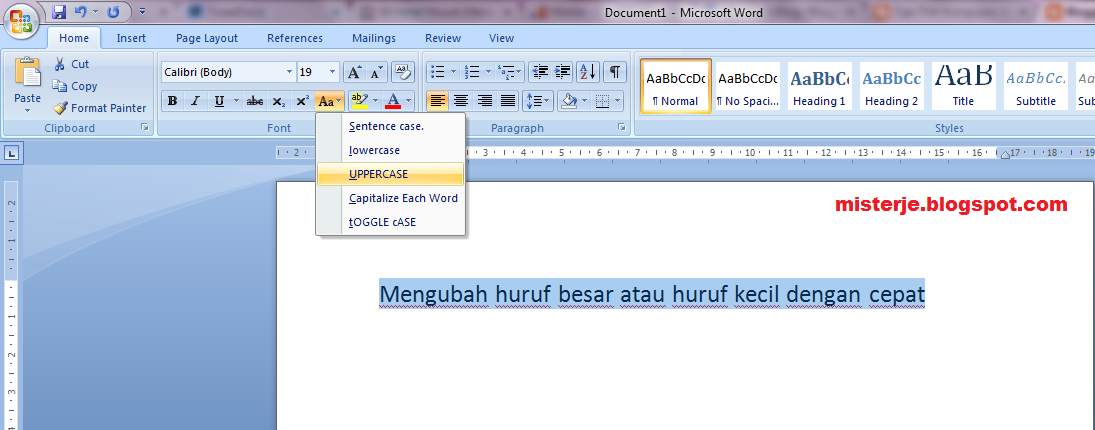
Task: Apply numbered list formatting
Action: point(472,72)
